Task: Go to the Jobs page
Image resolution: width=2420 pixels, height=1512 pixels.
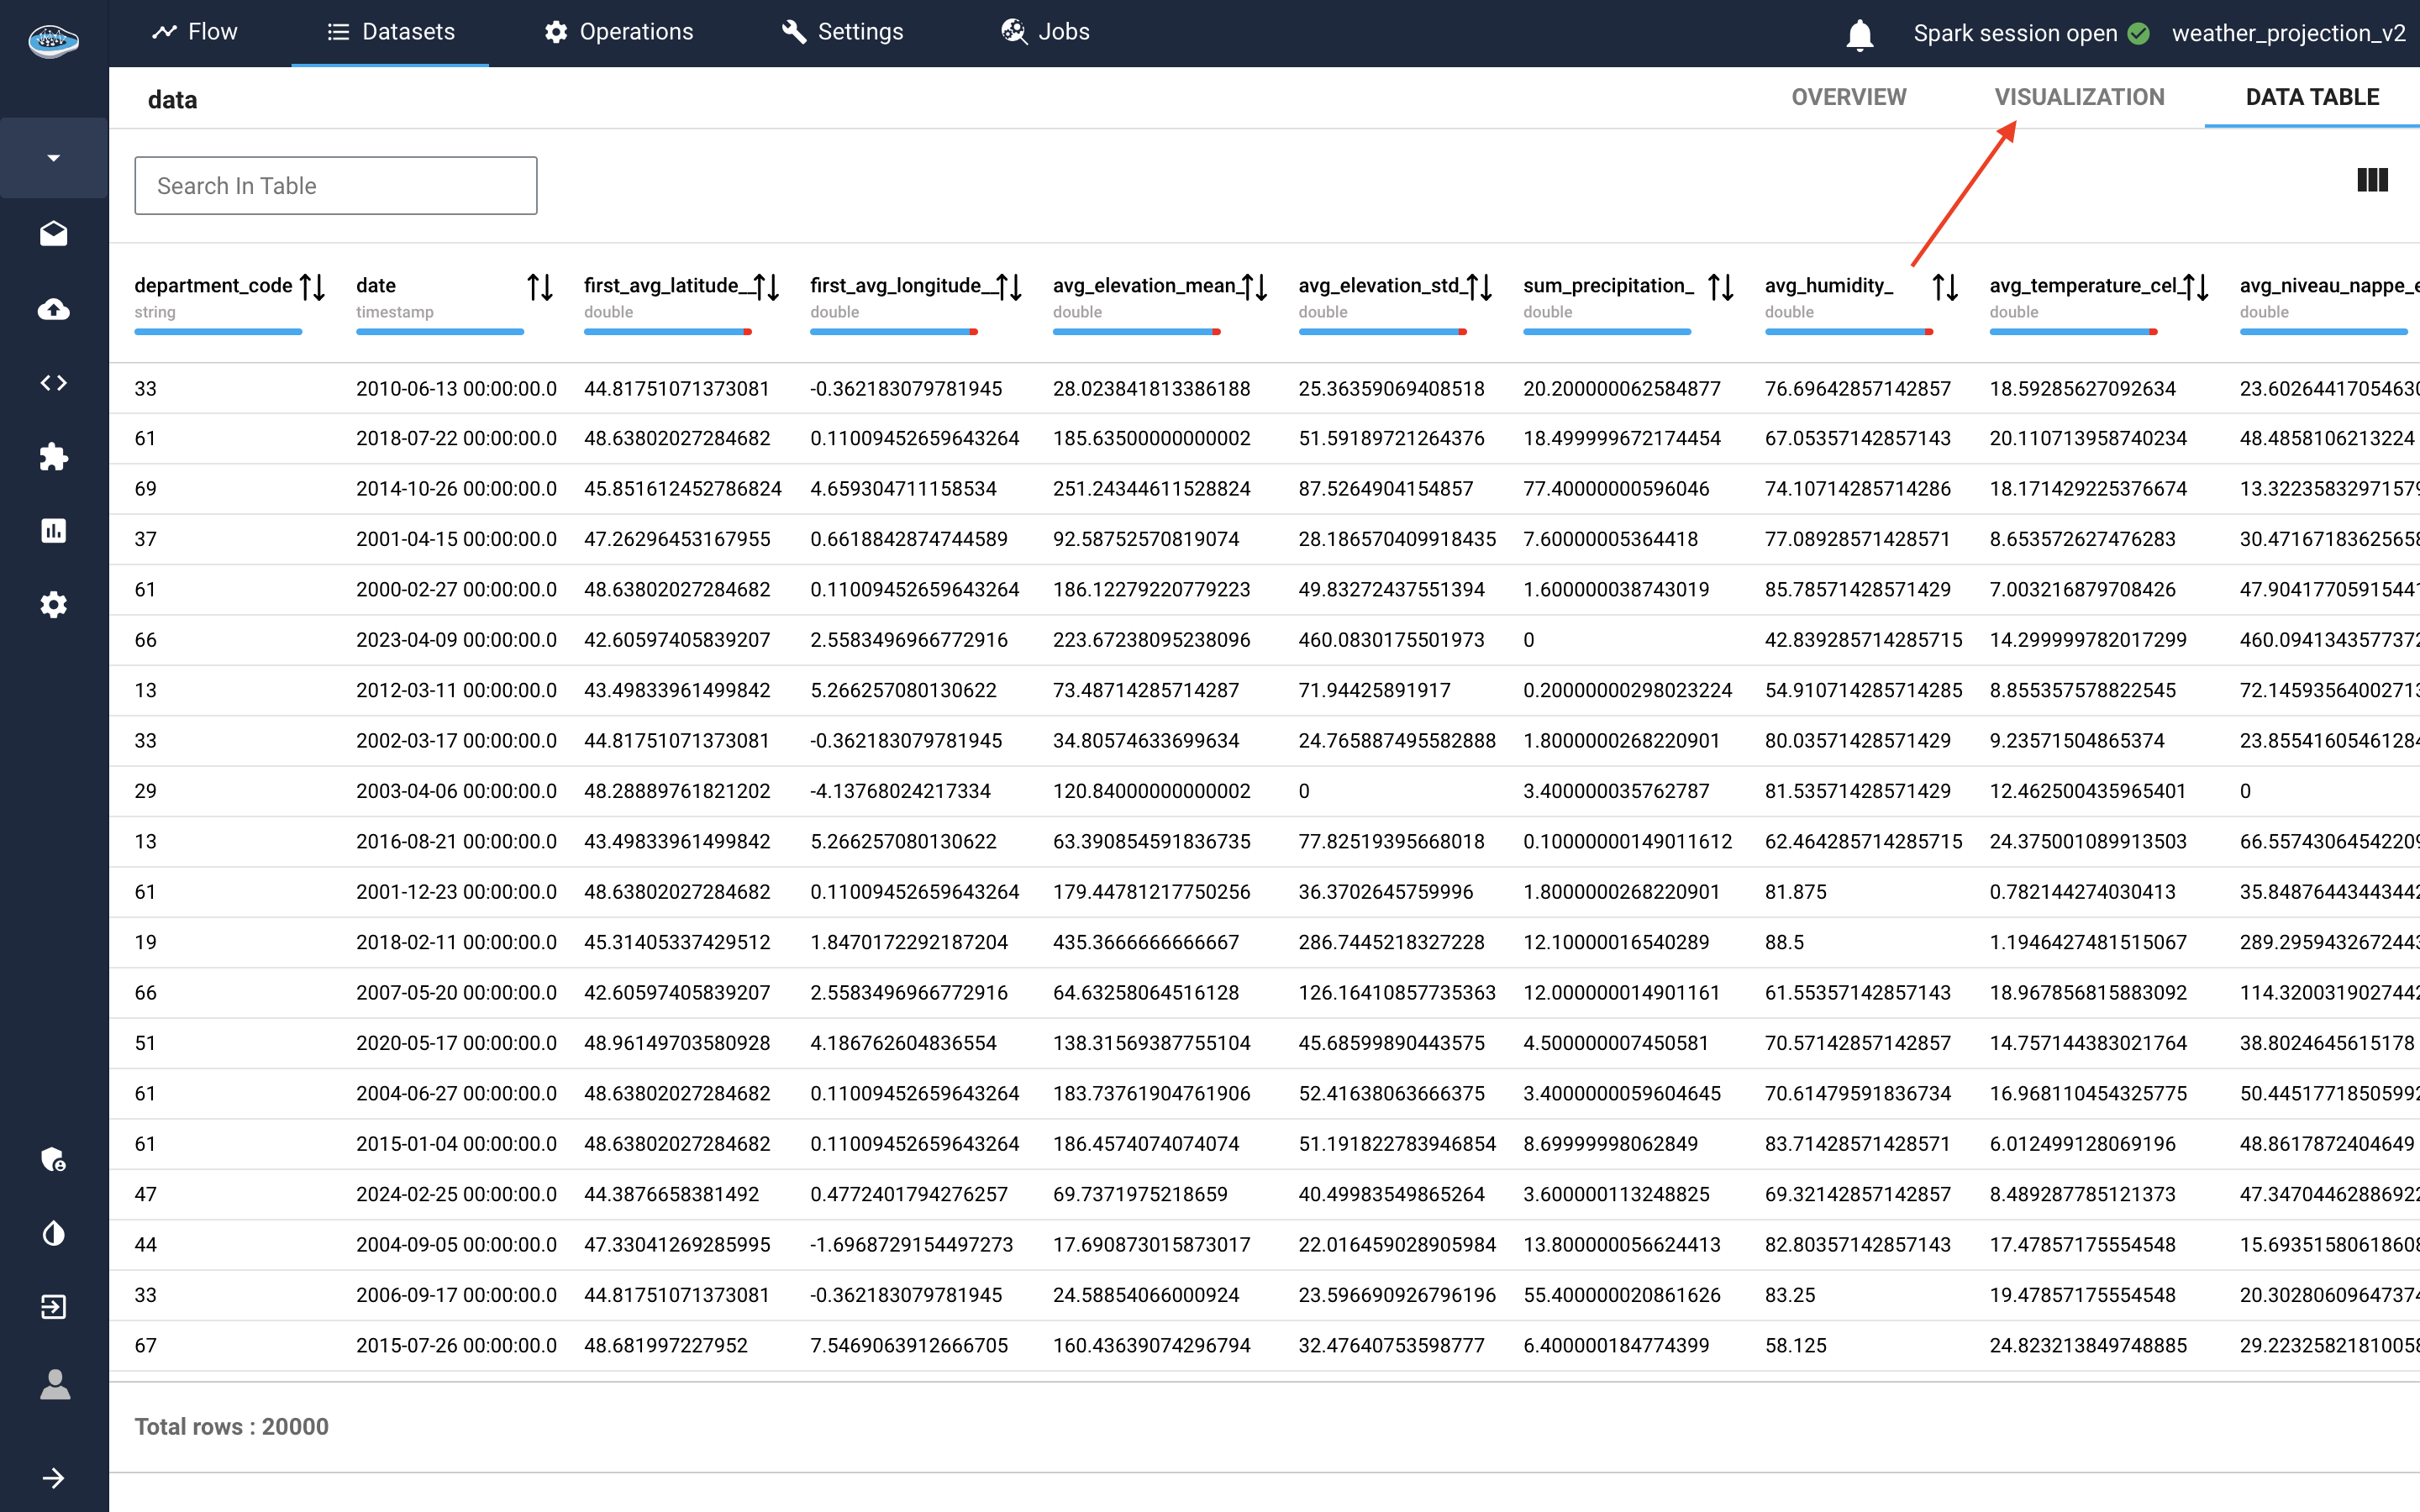Action: (1046, 32)
